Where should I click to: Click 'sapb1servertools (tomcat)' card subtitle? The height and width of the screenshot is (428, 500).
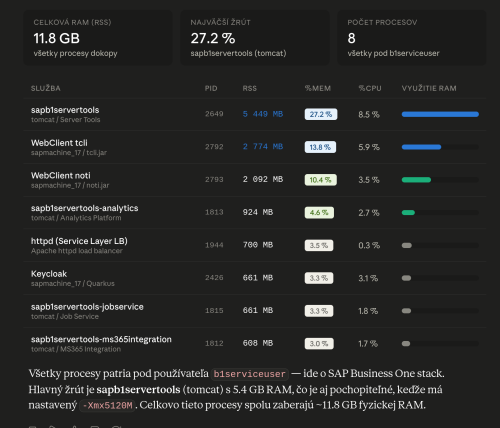coord(238,53)
